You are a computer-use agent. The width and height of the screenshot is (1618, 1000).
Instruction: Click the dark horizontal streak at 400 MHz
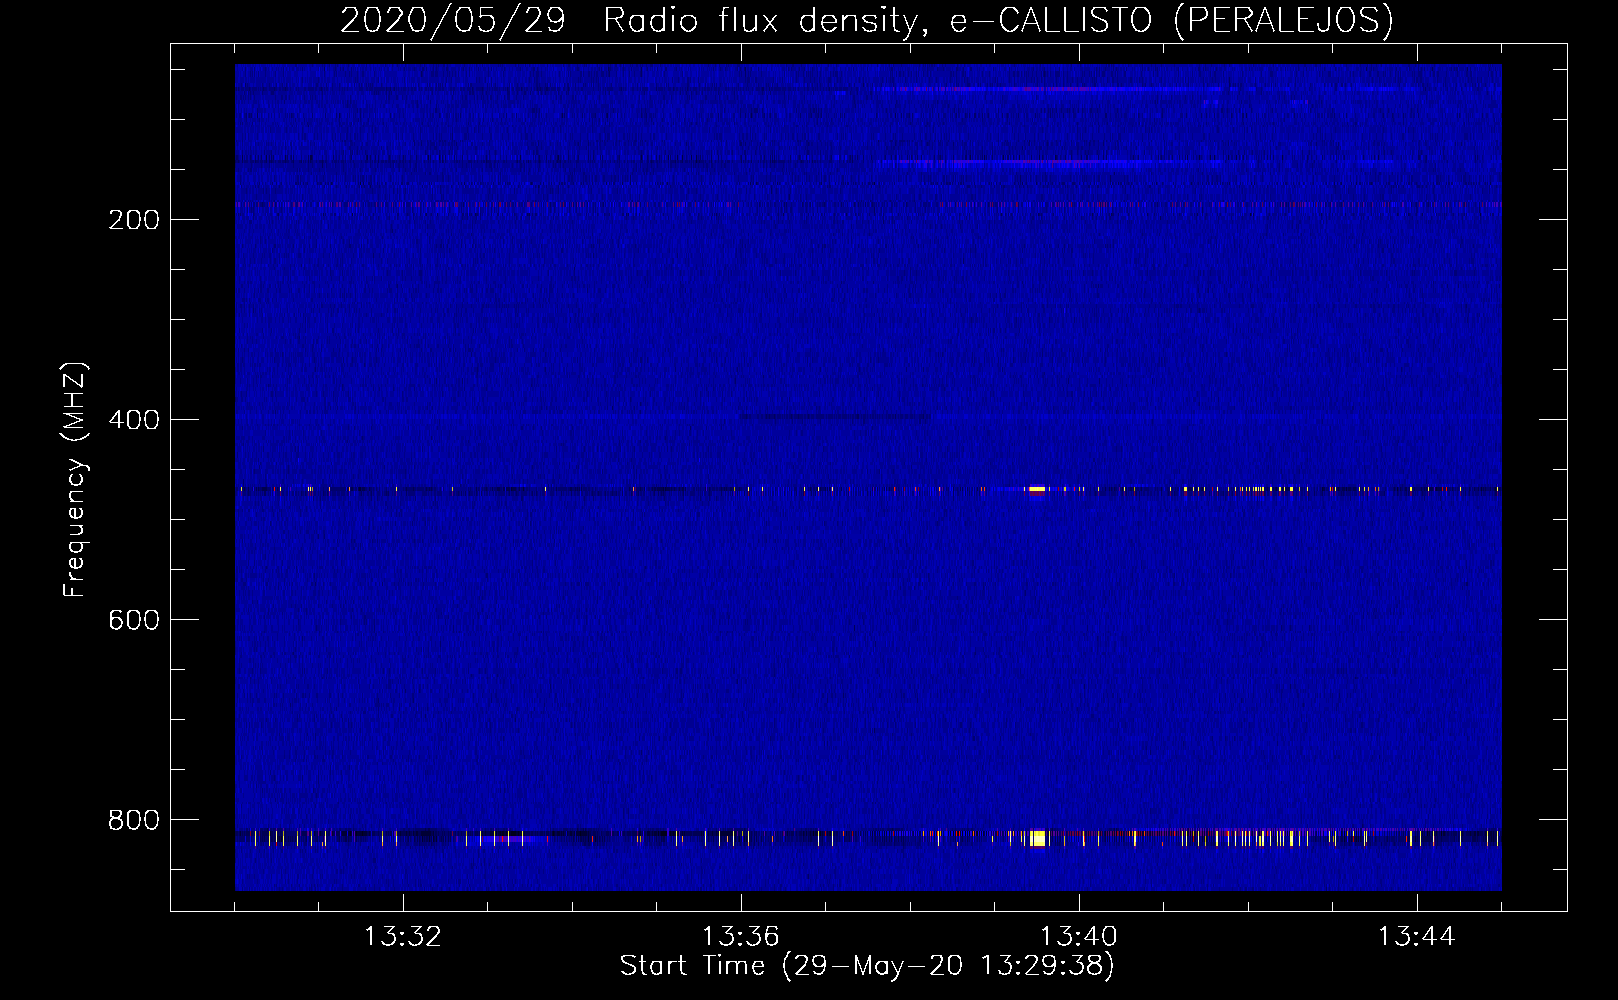835,417
